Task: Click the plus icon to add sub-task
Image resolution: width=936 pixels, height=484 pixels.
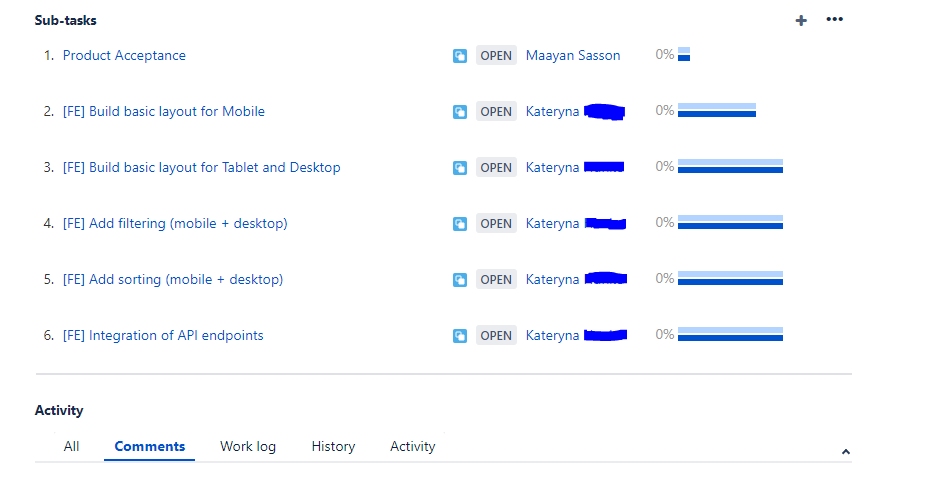Action: pyautogui.click(x=801, y=21)
